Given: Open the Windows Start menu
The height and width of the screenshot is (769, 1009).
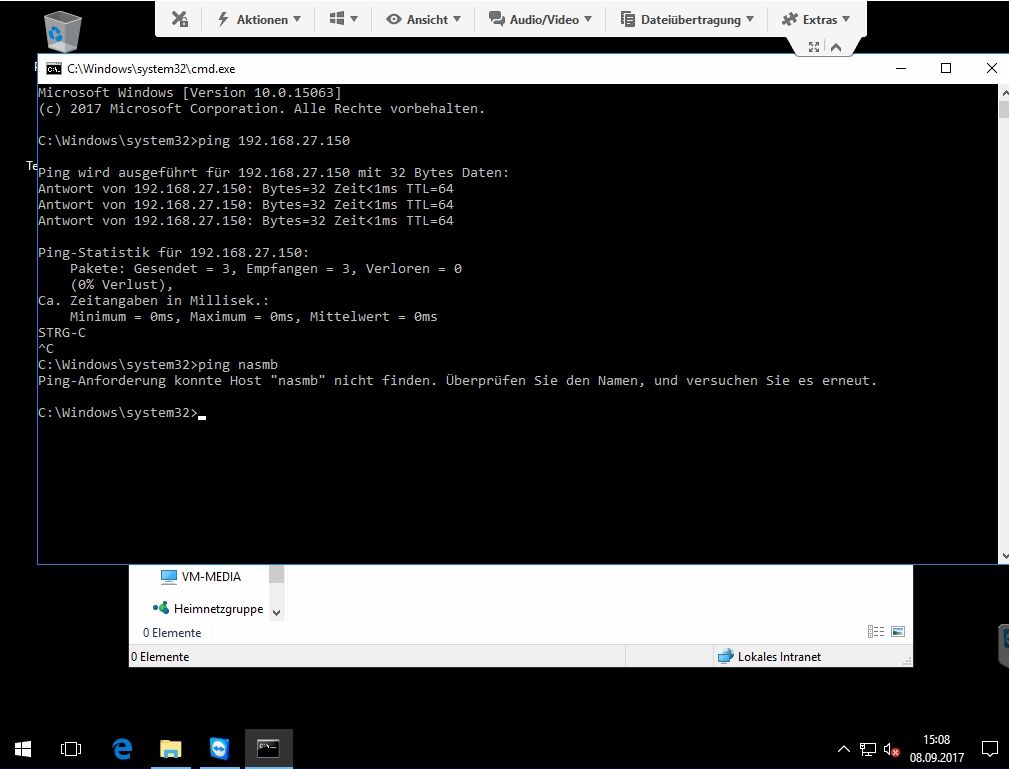Looking at the screenshot, I should pyautogui.click(x=23, y=749).
